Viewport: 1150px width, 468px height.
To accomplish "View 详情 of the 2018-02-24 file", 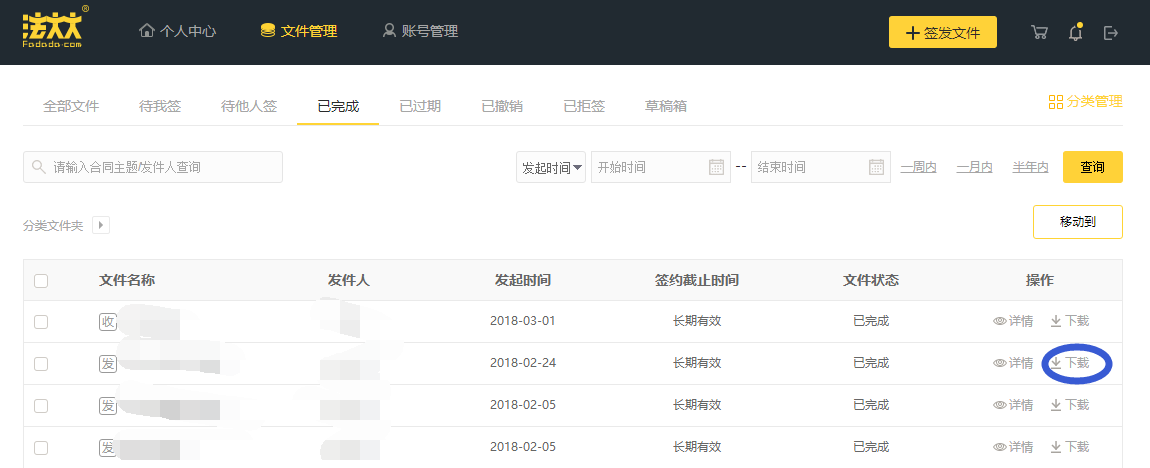I will (1012, 363).
